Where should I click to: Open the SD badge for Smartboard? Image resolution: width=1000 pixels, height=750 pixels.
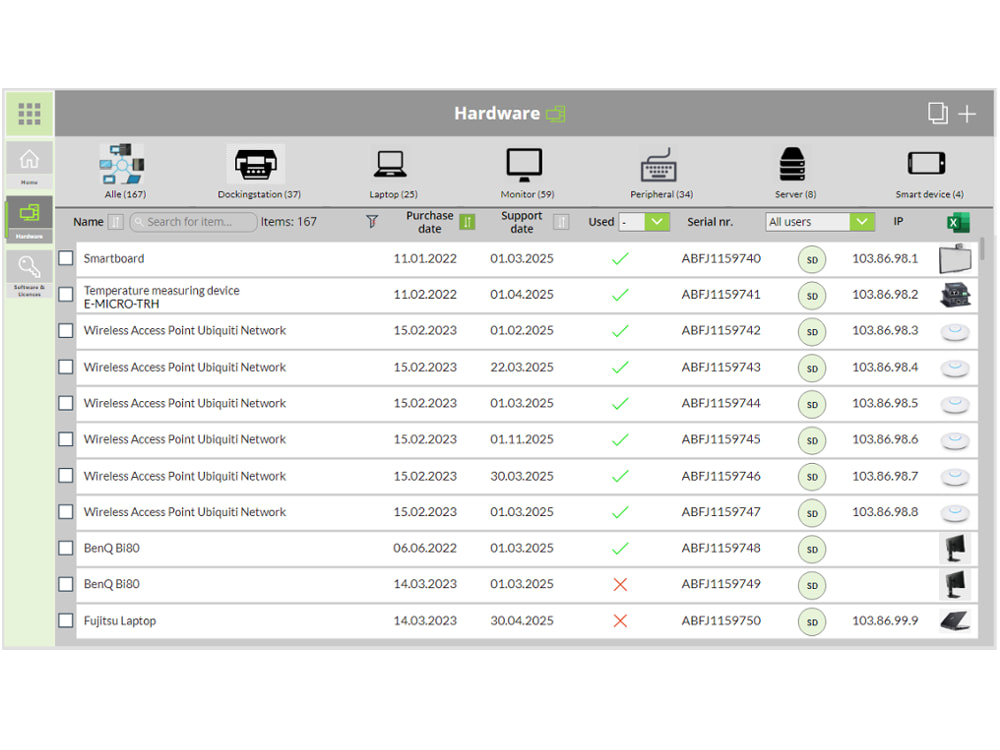tap(811, 258)
